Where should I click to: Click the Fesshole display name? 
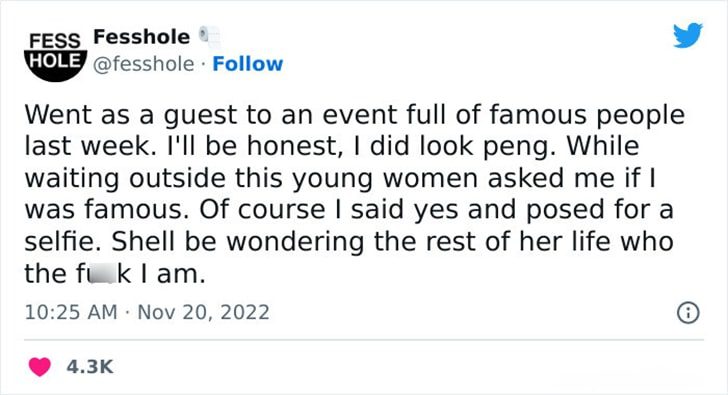[x=142, y=37]
